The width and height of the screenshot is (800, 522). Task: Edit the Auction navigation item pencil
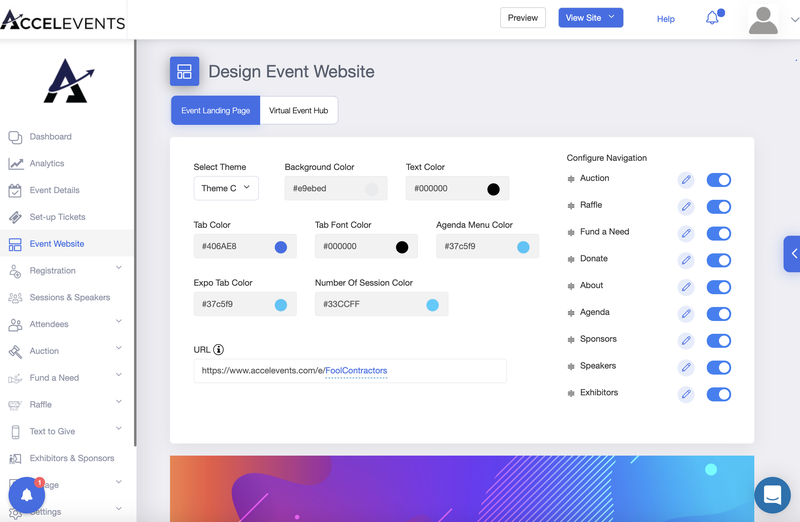(686, 180)
